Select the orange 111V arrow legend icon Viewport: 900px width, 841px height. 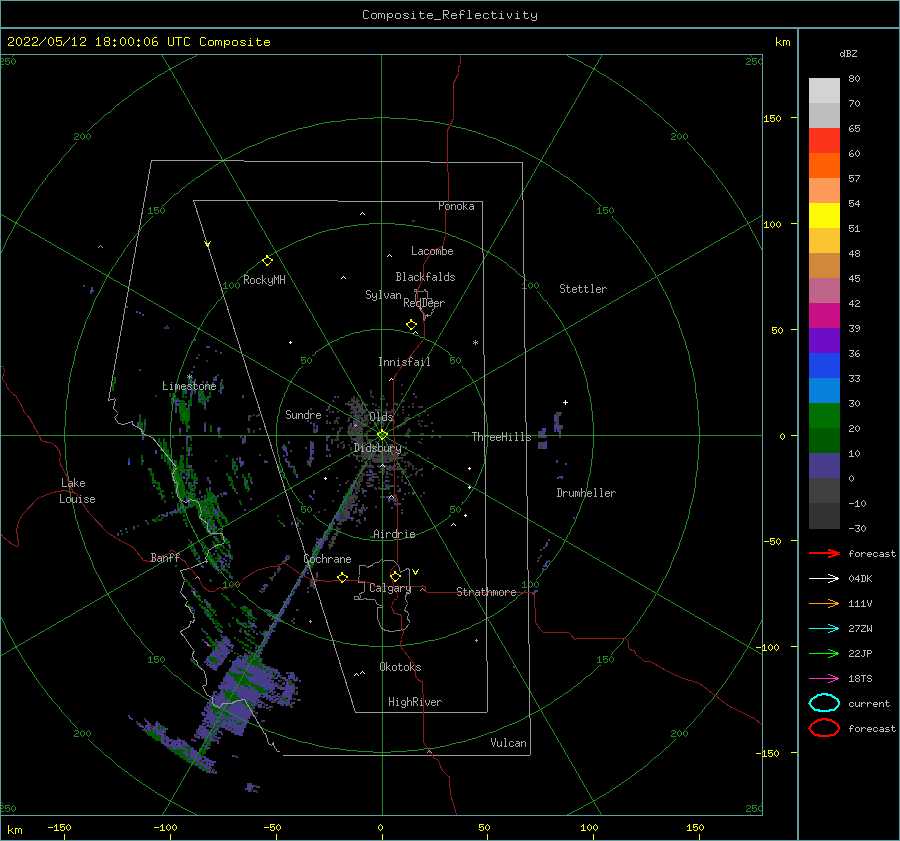pyautogui.click(x=824, y=603)
